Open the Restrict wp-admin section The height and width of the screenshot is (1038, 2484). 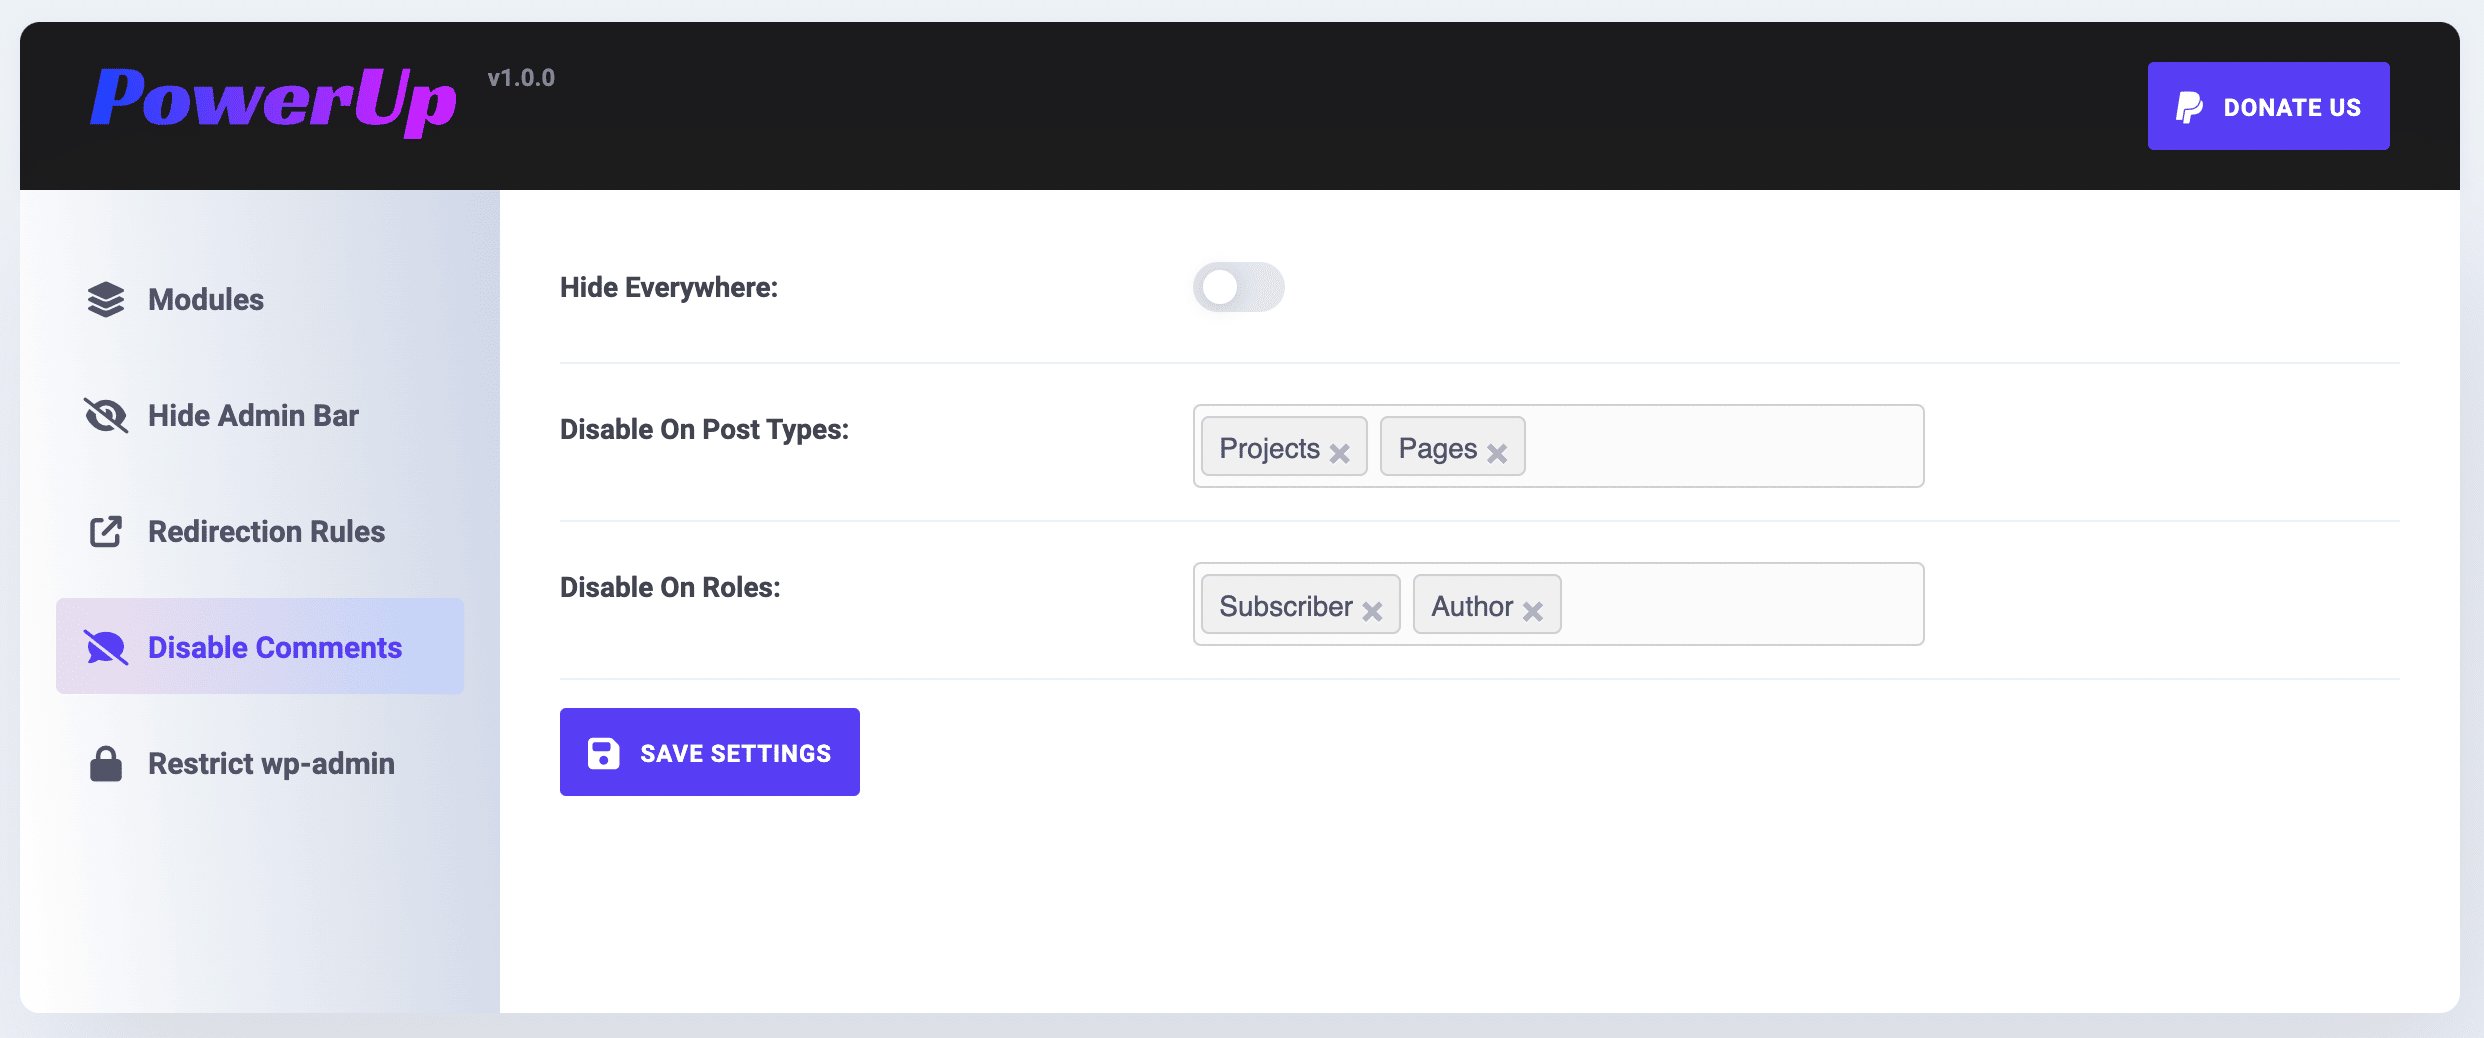(x=271, y=763)
